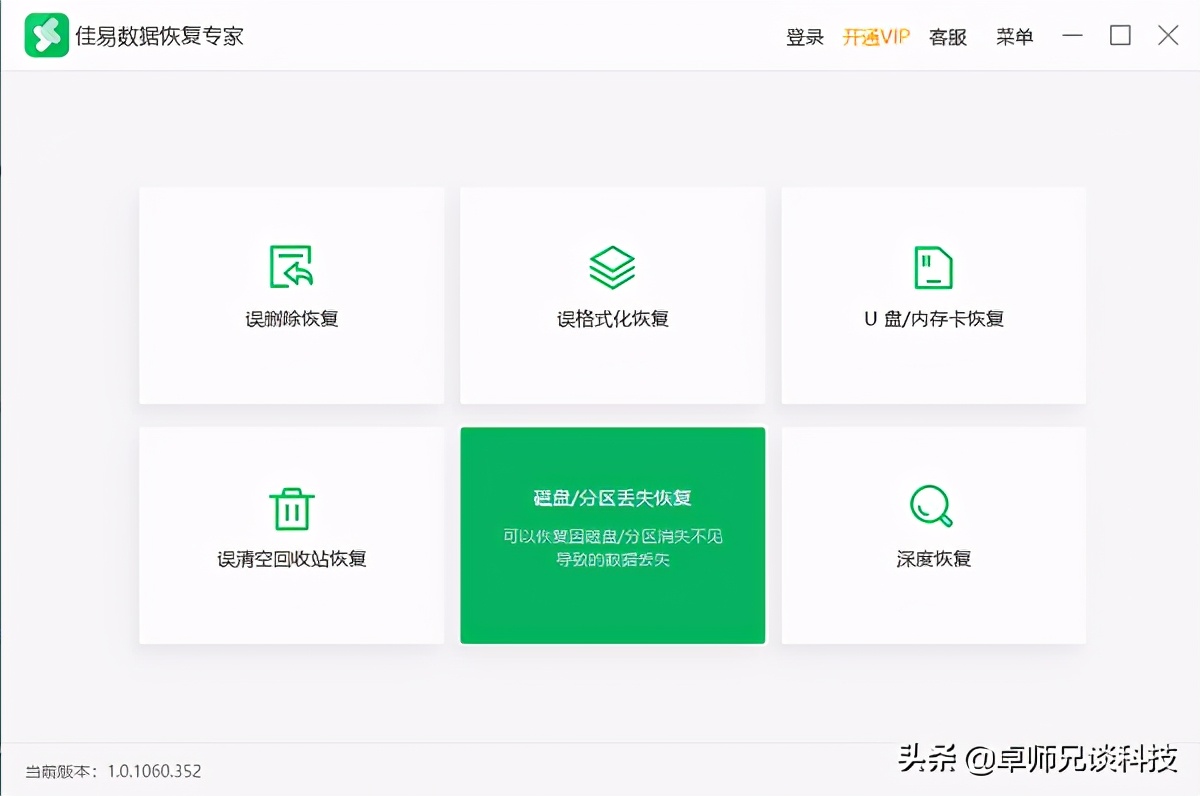Click the 开通VIP crown-colored label

[876, 37]
